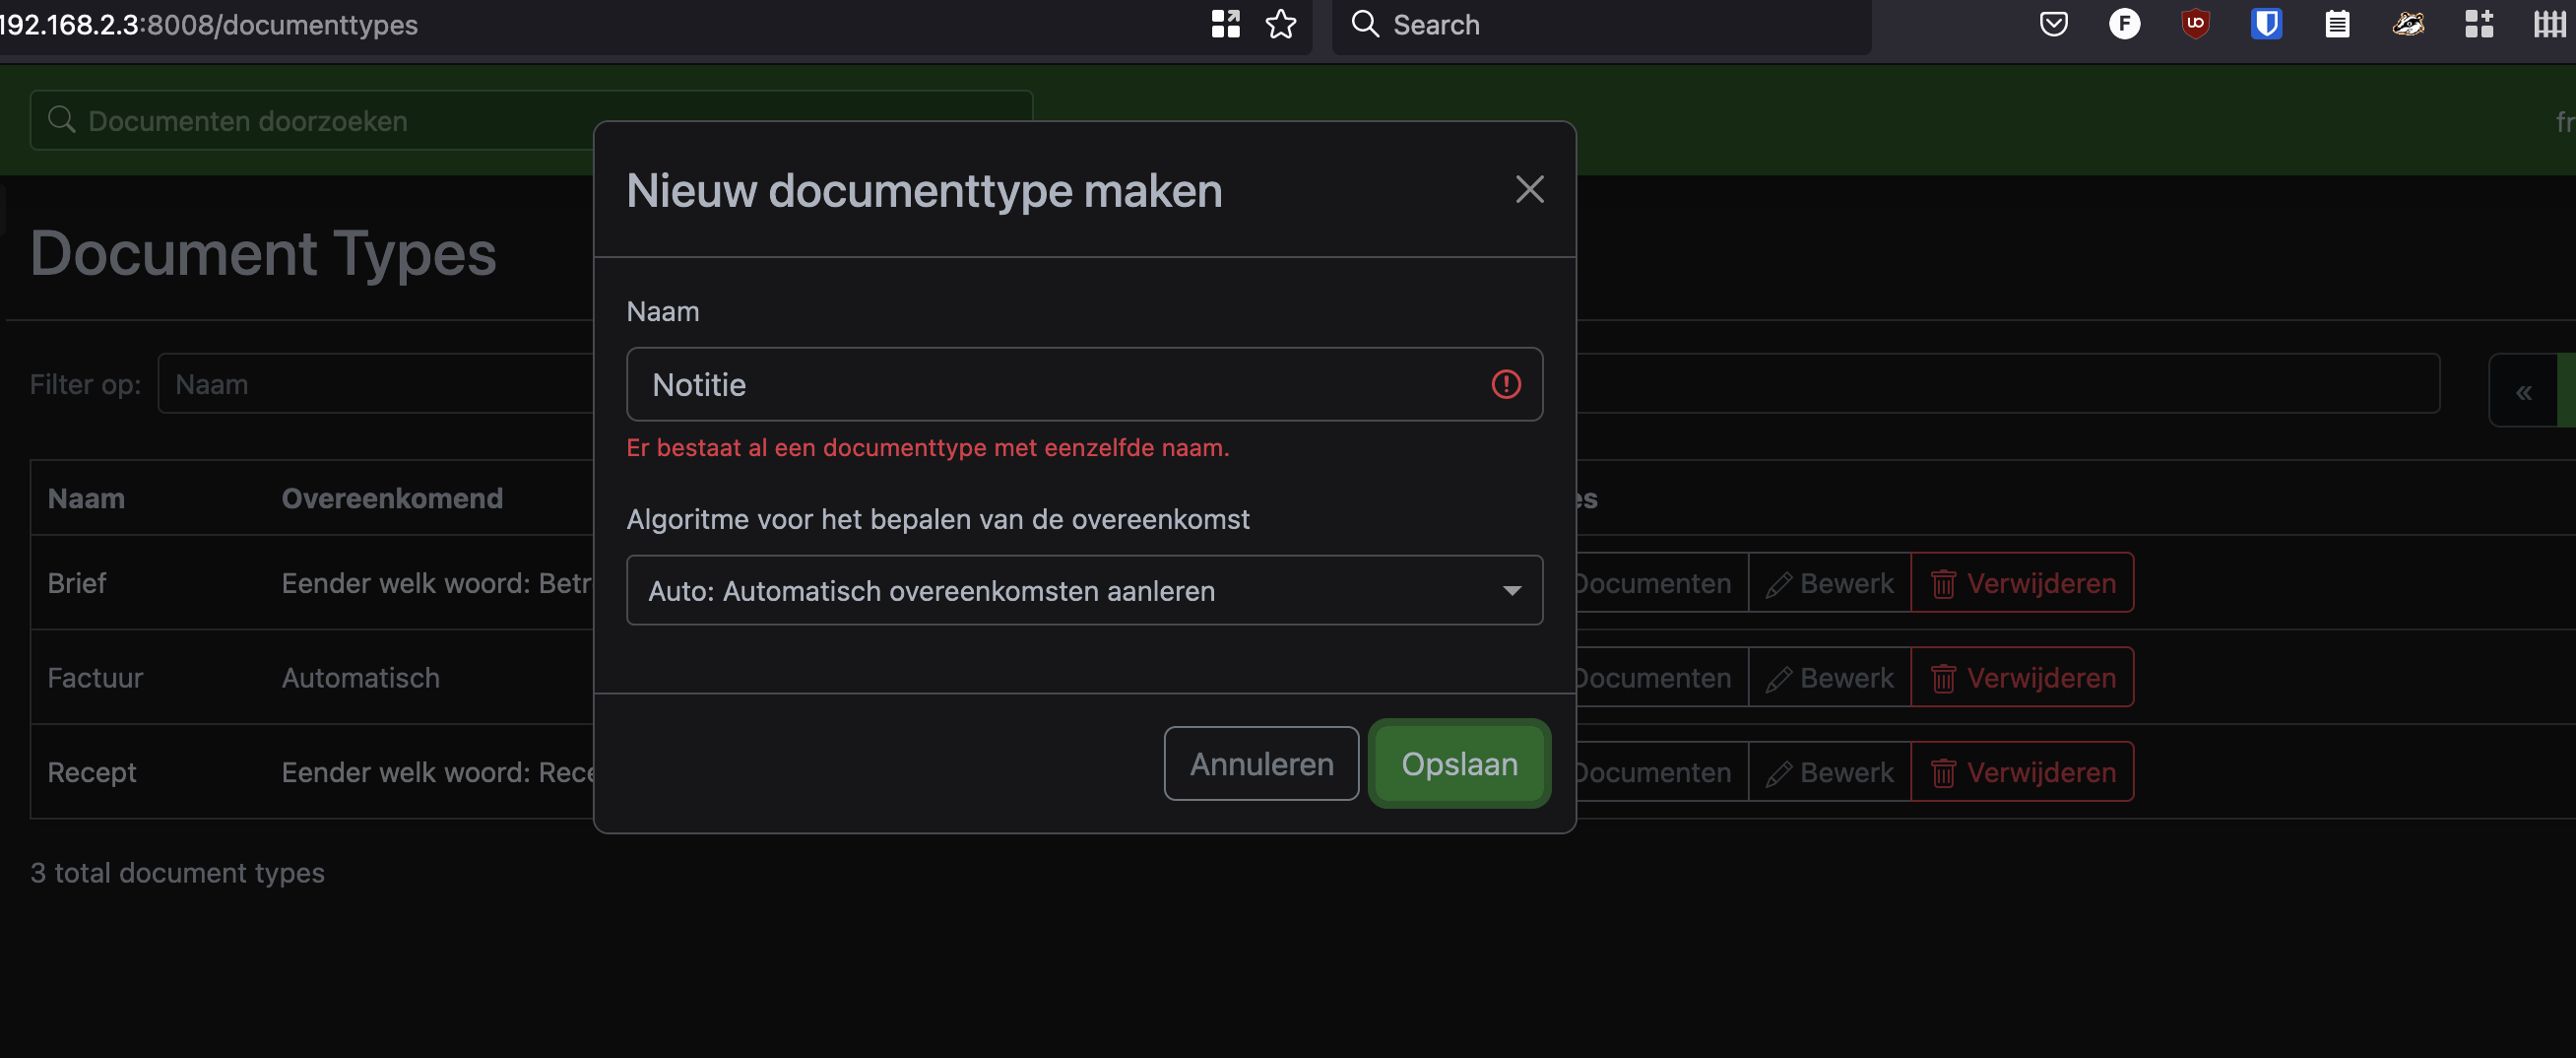
Task: Open the browser Search box
Action: pyautogui.click(x=1601, y=25)
